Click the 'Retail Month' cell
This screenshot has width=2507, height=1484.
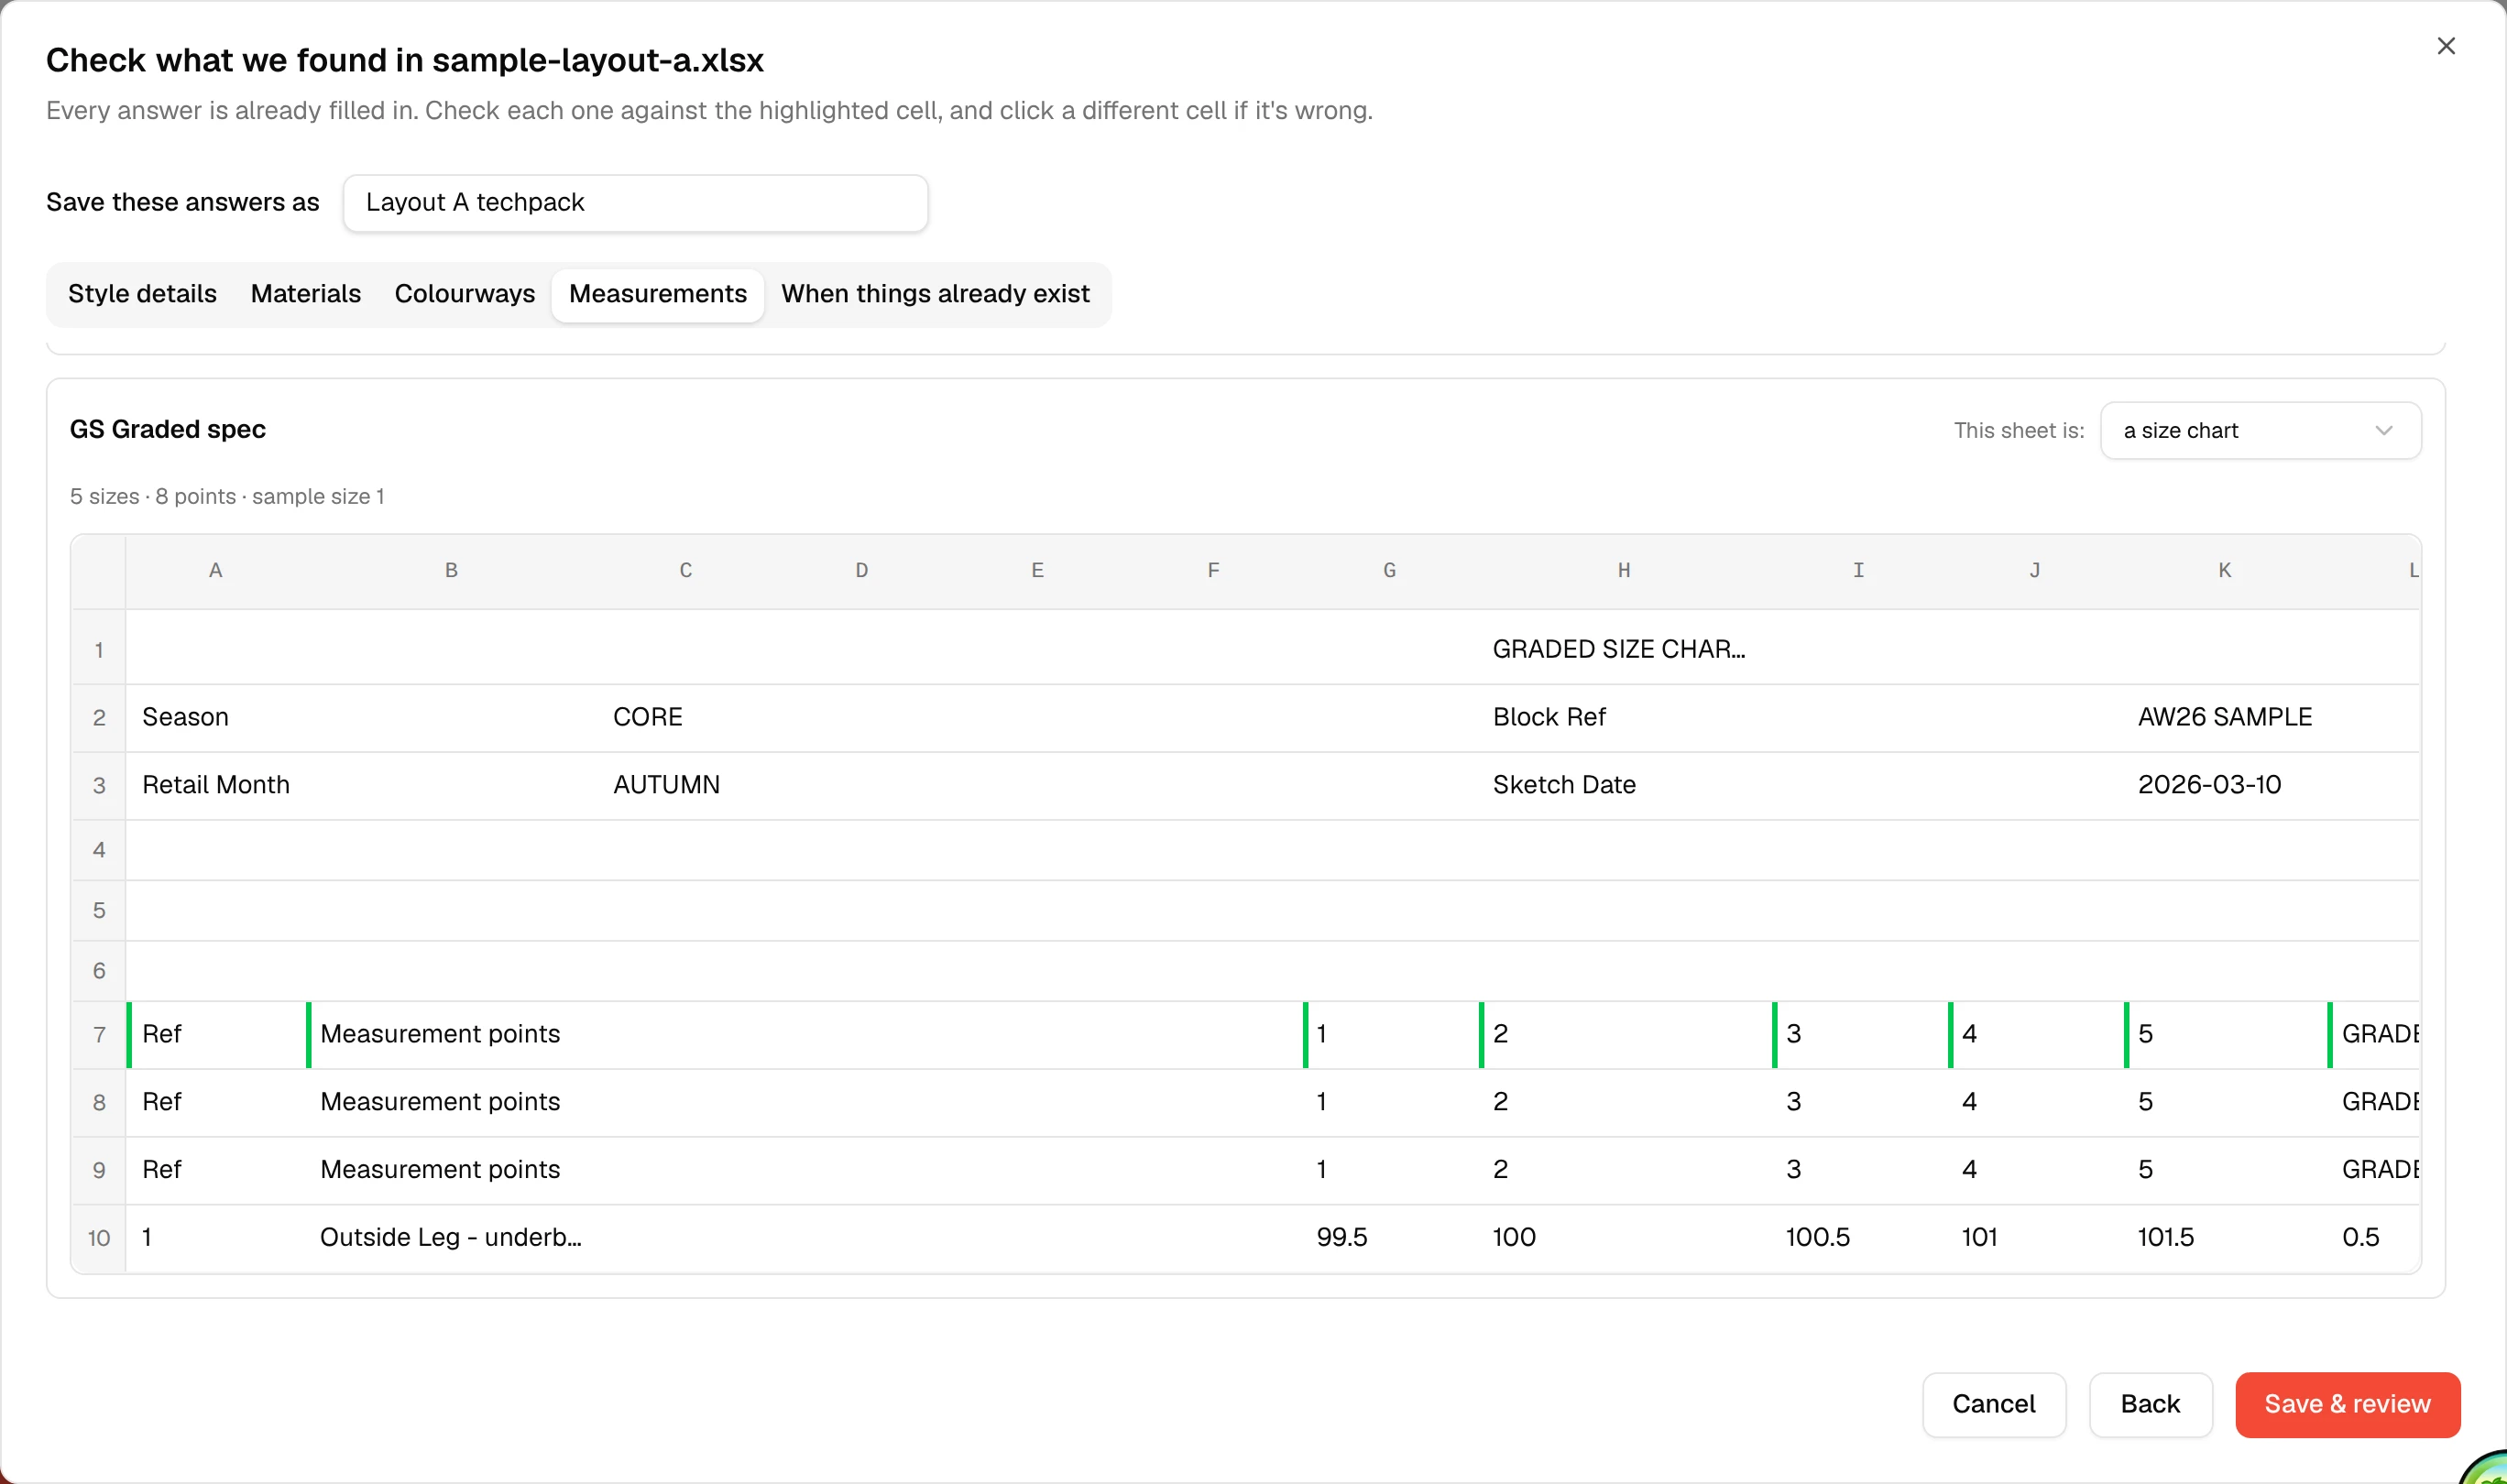[x=216, y=785]
